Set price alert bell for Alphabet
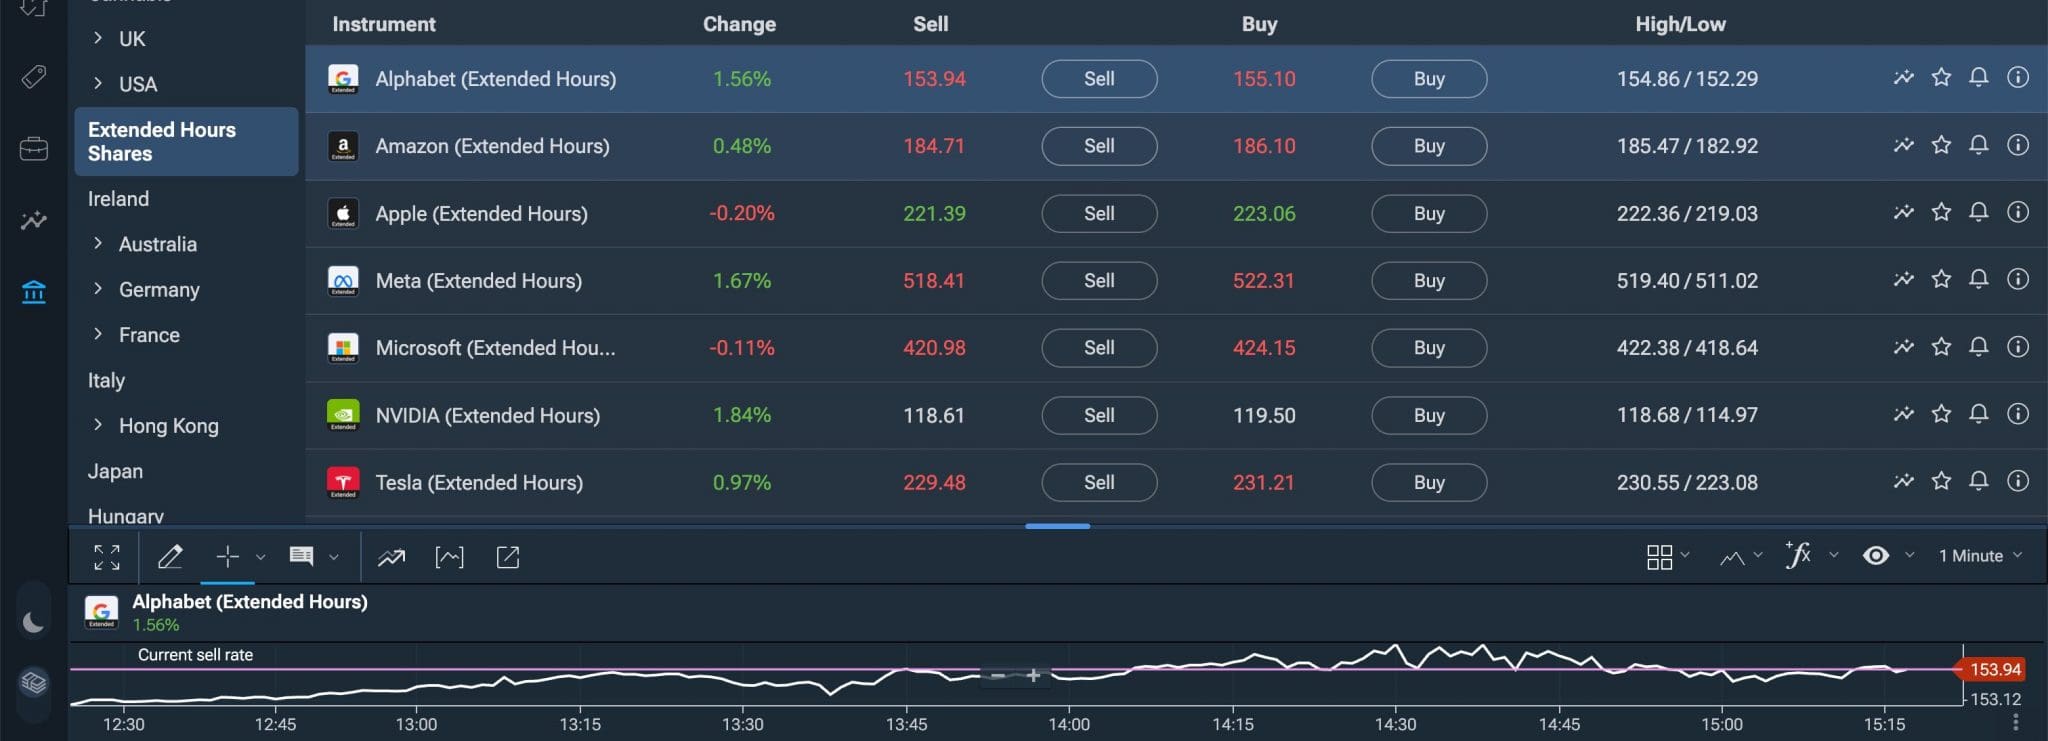This screenshot has width=2048, height=741. [1978, 77]
